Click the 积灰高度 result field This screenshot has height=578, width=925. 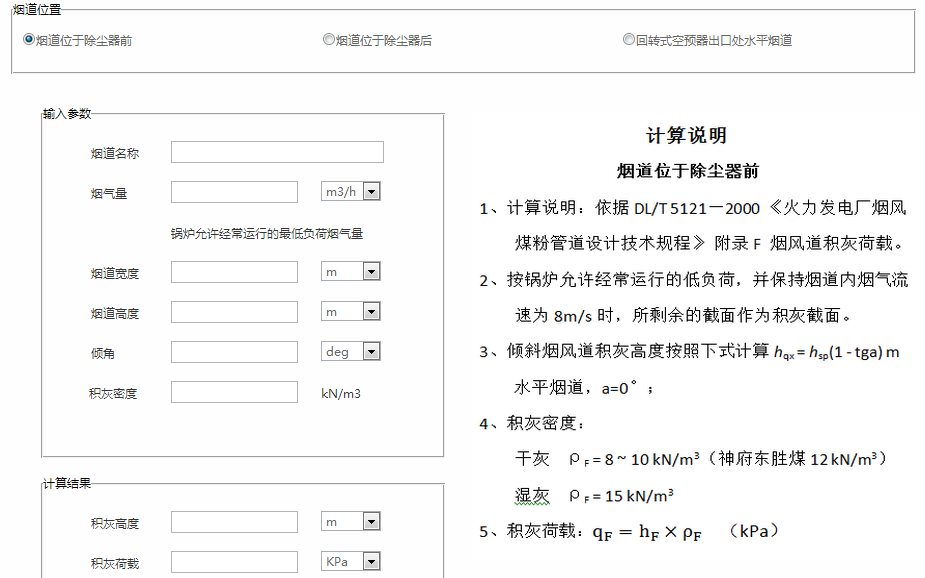point(234,522)
